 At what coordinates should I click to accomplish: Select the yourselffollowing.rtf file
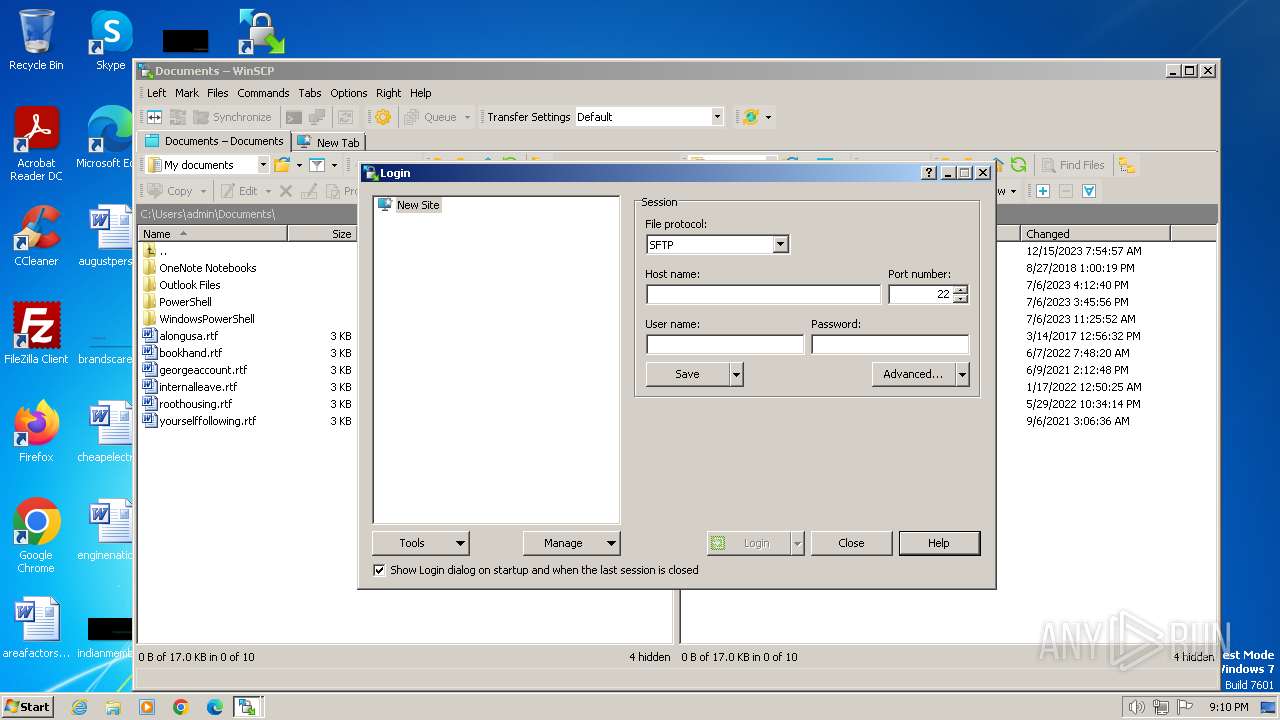[208, 421]
